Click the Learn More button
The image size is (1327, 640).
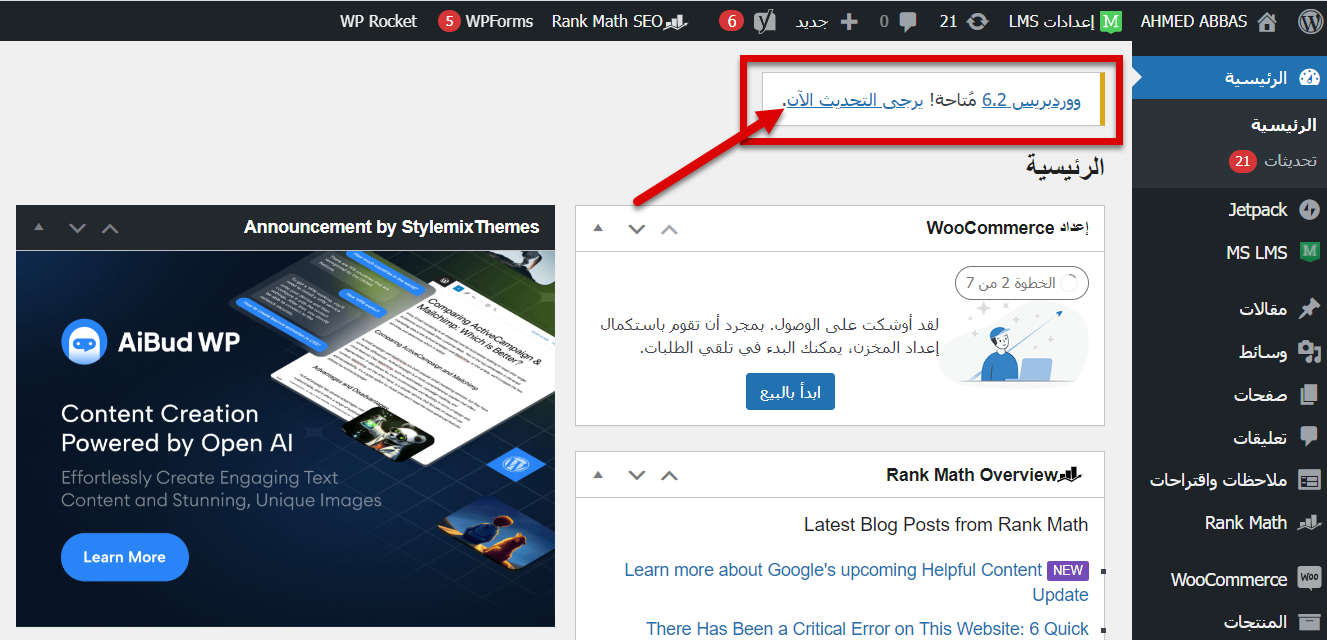(124, 557)
